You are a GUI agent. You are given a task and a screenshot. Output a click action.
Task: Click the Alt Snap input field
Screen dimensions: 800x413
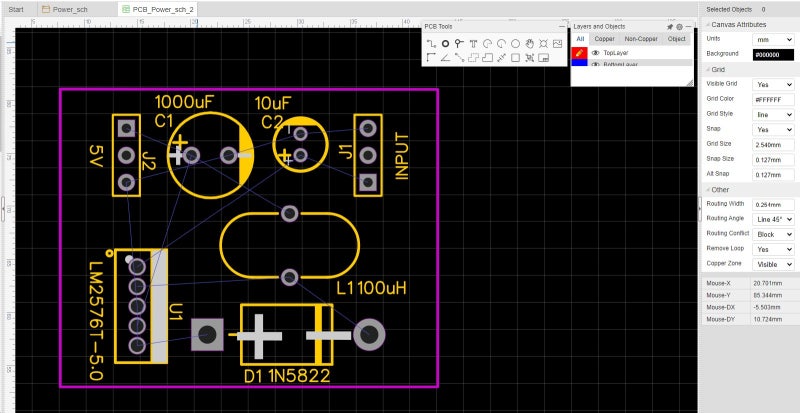click(x=773, y=175)
